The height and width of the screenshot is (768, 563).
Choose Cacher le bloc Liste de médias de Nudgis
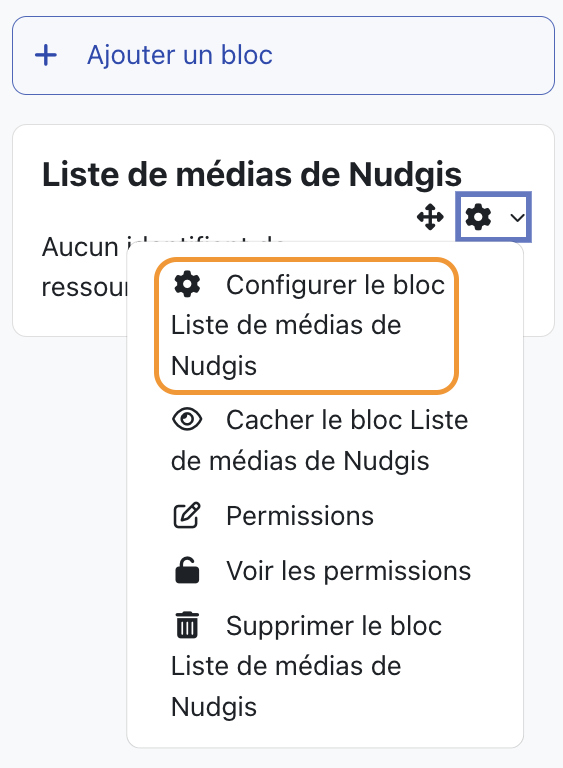[319, 440]
